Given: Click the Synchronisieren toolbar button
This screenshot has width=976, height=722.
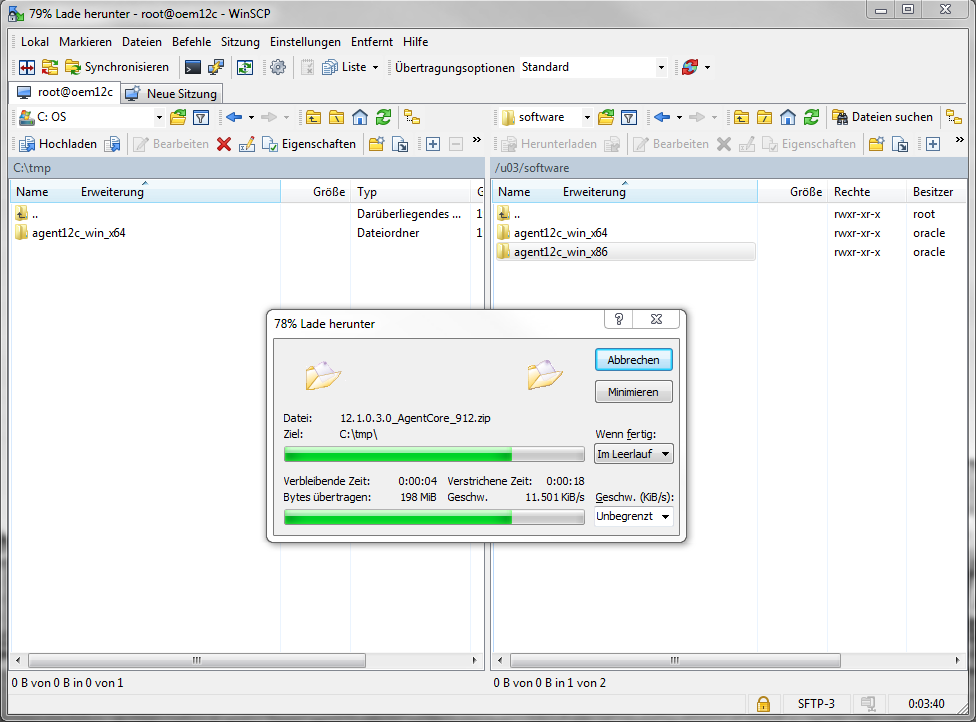Looking at the screenshot, I should (117, 67).
